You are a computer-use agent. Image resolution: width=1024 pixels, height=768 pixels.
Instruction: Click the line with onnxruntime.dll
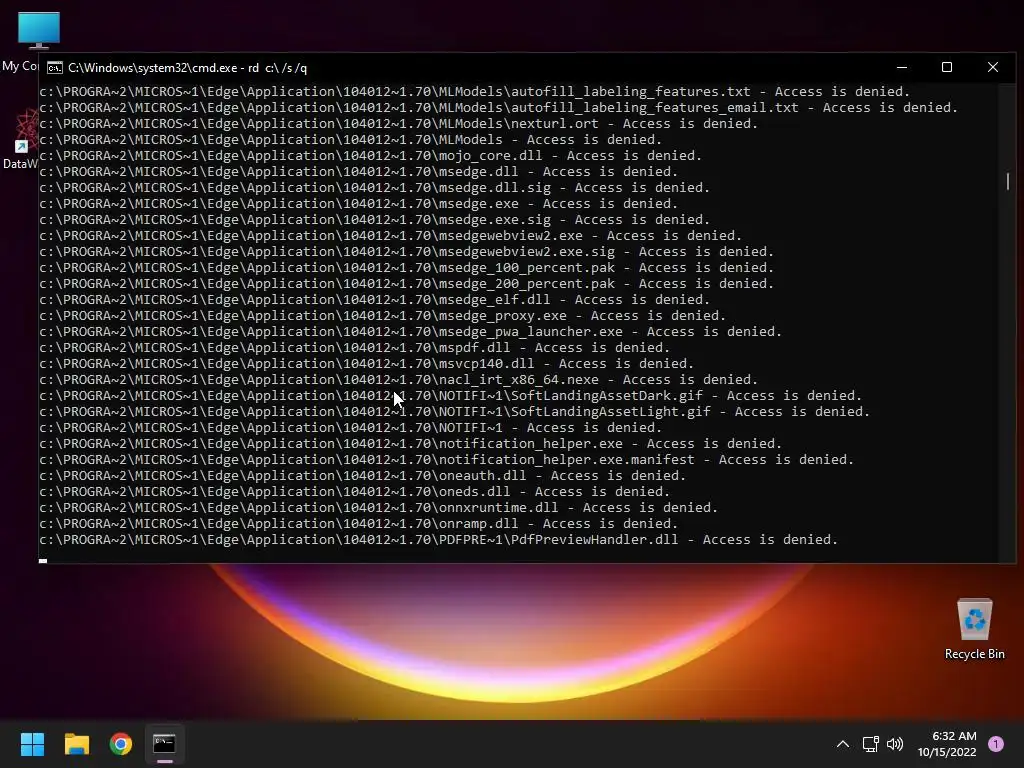(379, 507)
